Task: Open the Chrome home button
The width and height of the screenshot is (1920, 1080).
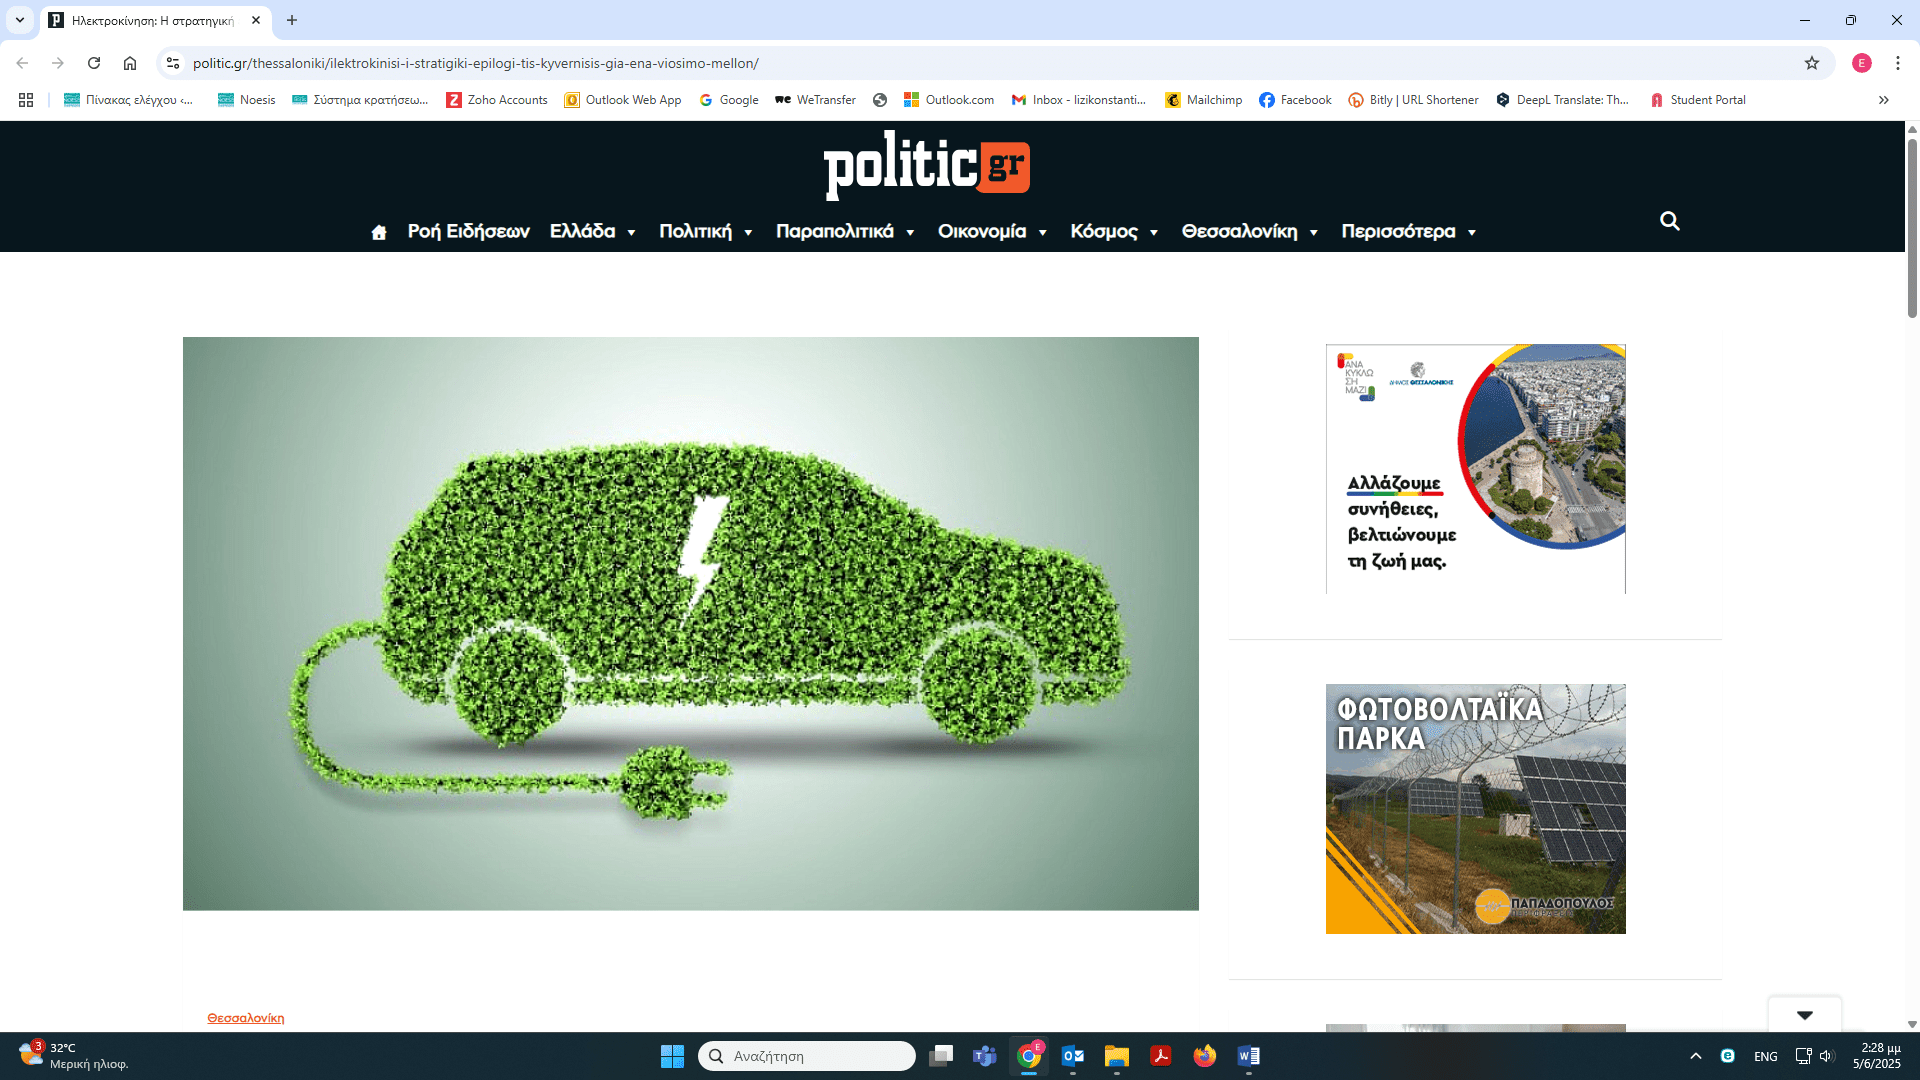Action: (130, 63)
